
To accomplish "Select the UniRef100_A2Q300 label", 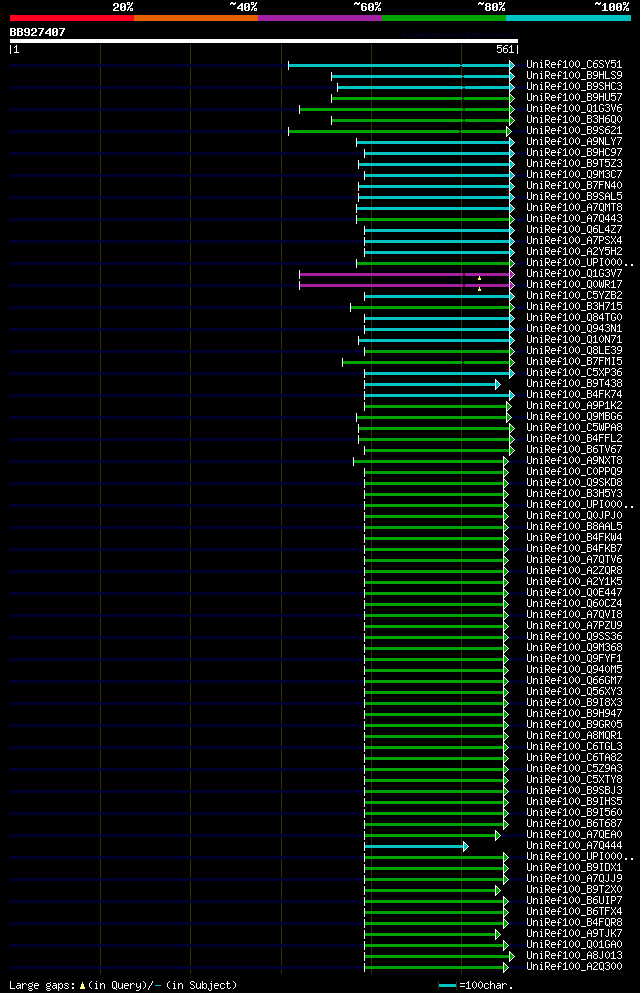I will pyautogui.click(x=574, y=966).
